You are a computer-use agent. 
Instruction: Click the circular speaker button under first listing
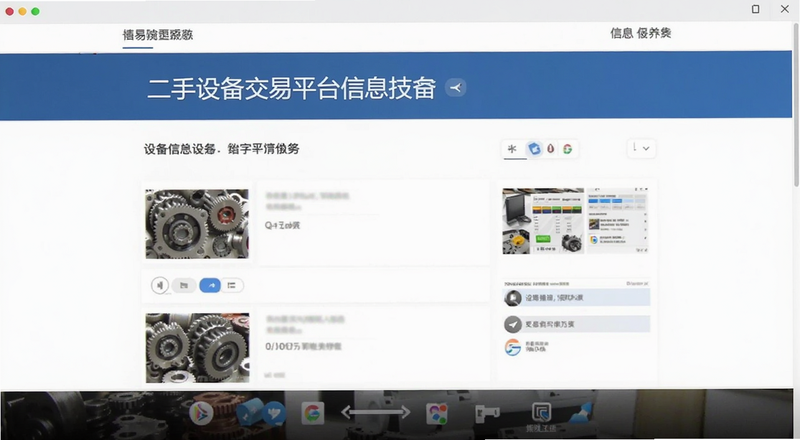(160, 285)
